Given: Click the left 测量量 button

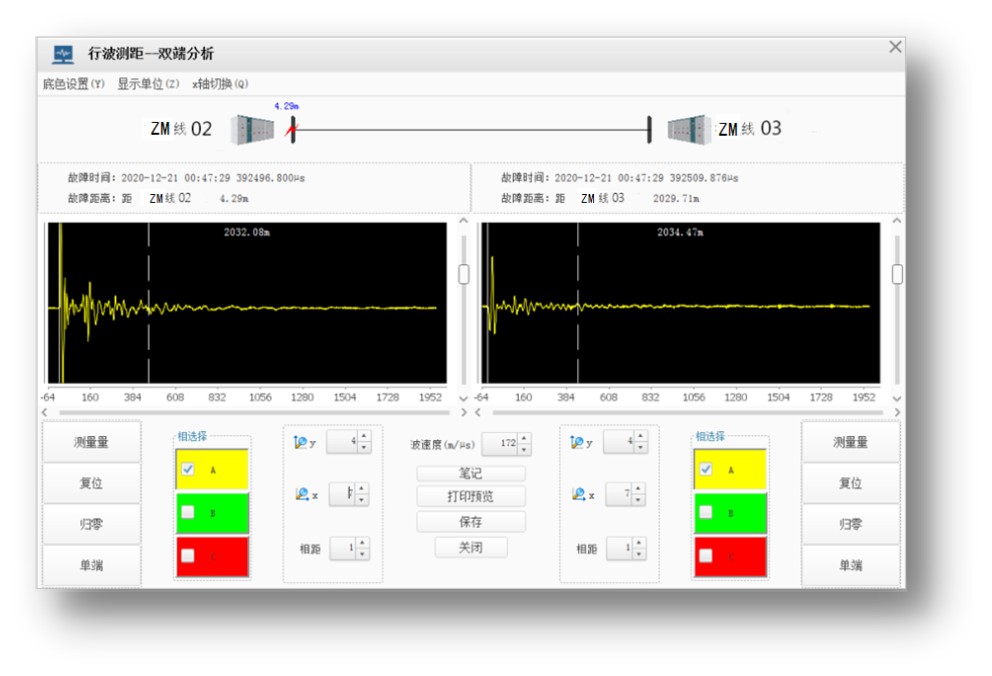Looking at the screenshot, I should (x=91, y=442).
